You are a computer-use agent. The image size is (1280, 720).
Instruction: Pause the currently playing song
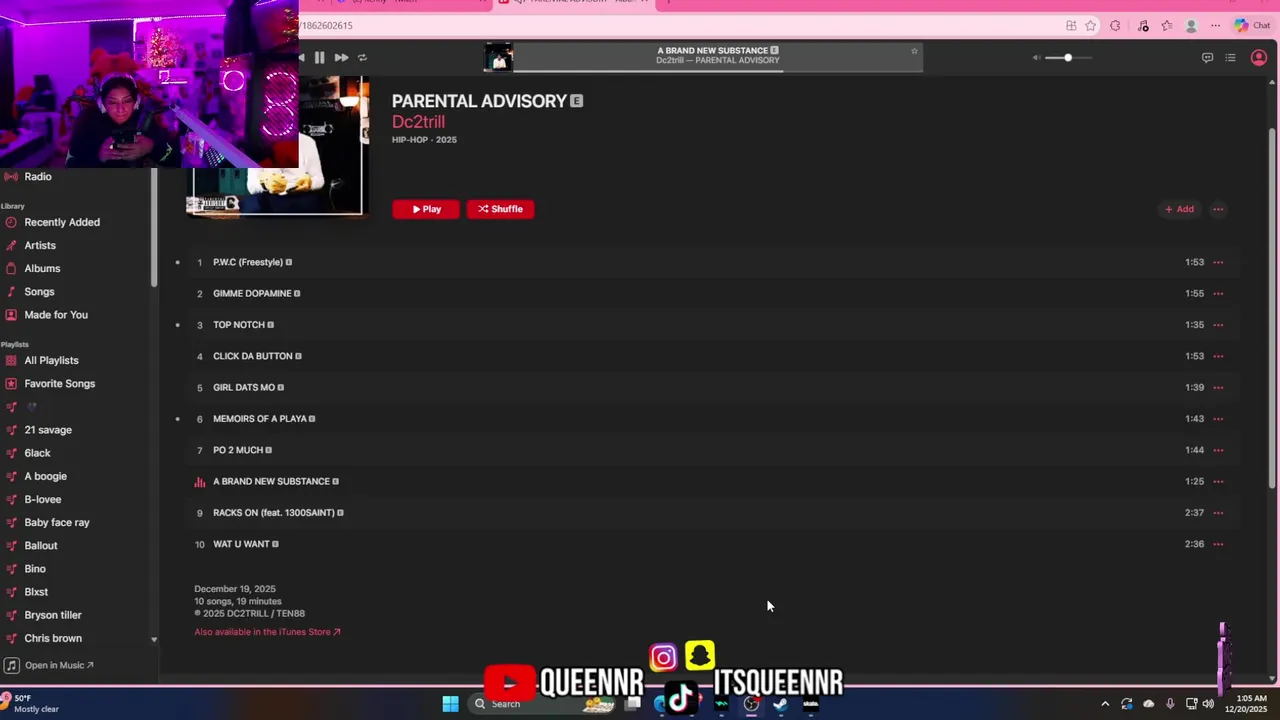click(x=319, y=58)
